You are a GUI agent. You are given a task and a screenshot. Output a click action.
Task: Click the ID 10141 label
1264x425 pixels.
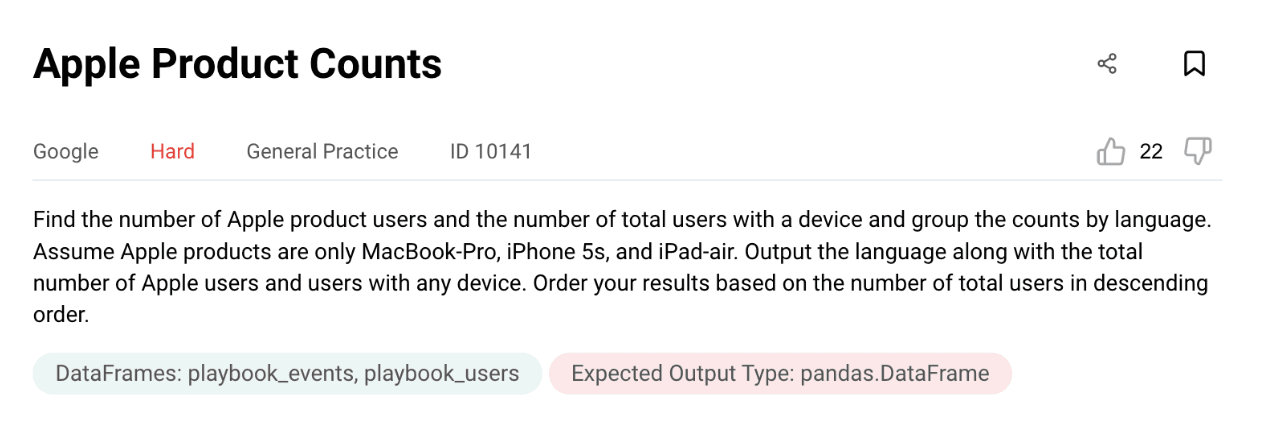491,152
